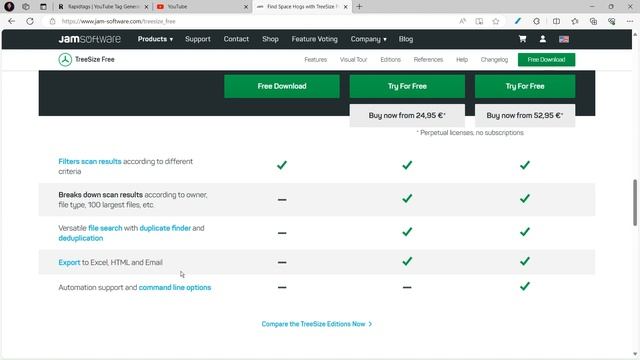Open the workspaces icon beside profile avatar
The width and height of the screenshot is (640, 360).
[x=26, y=7]
